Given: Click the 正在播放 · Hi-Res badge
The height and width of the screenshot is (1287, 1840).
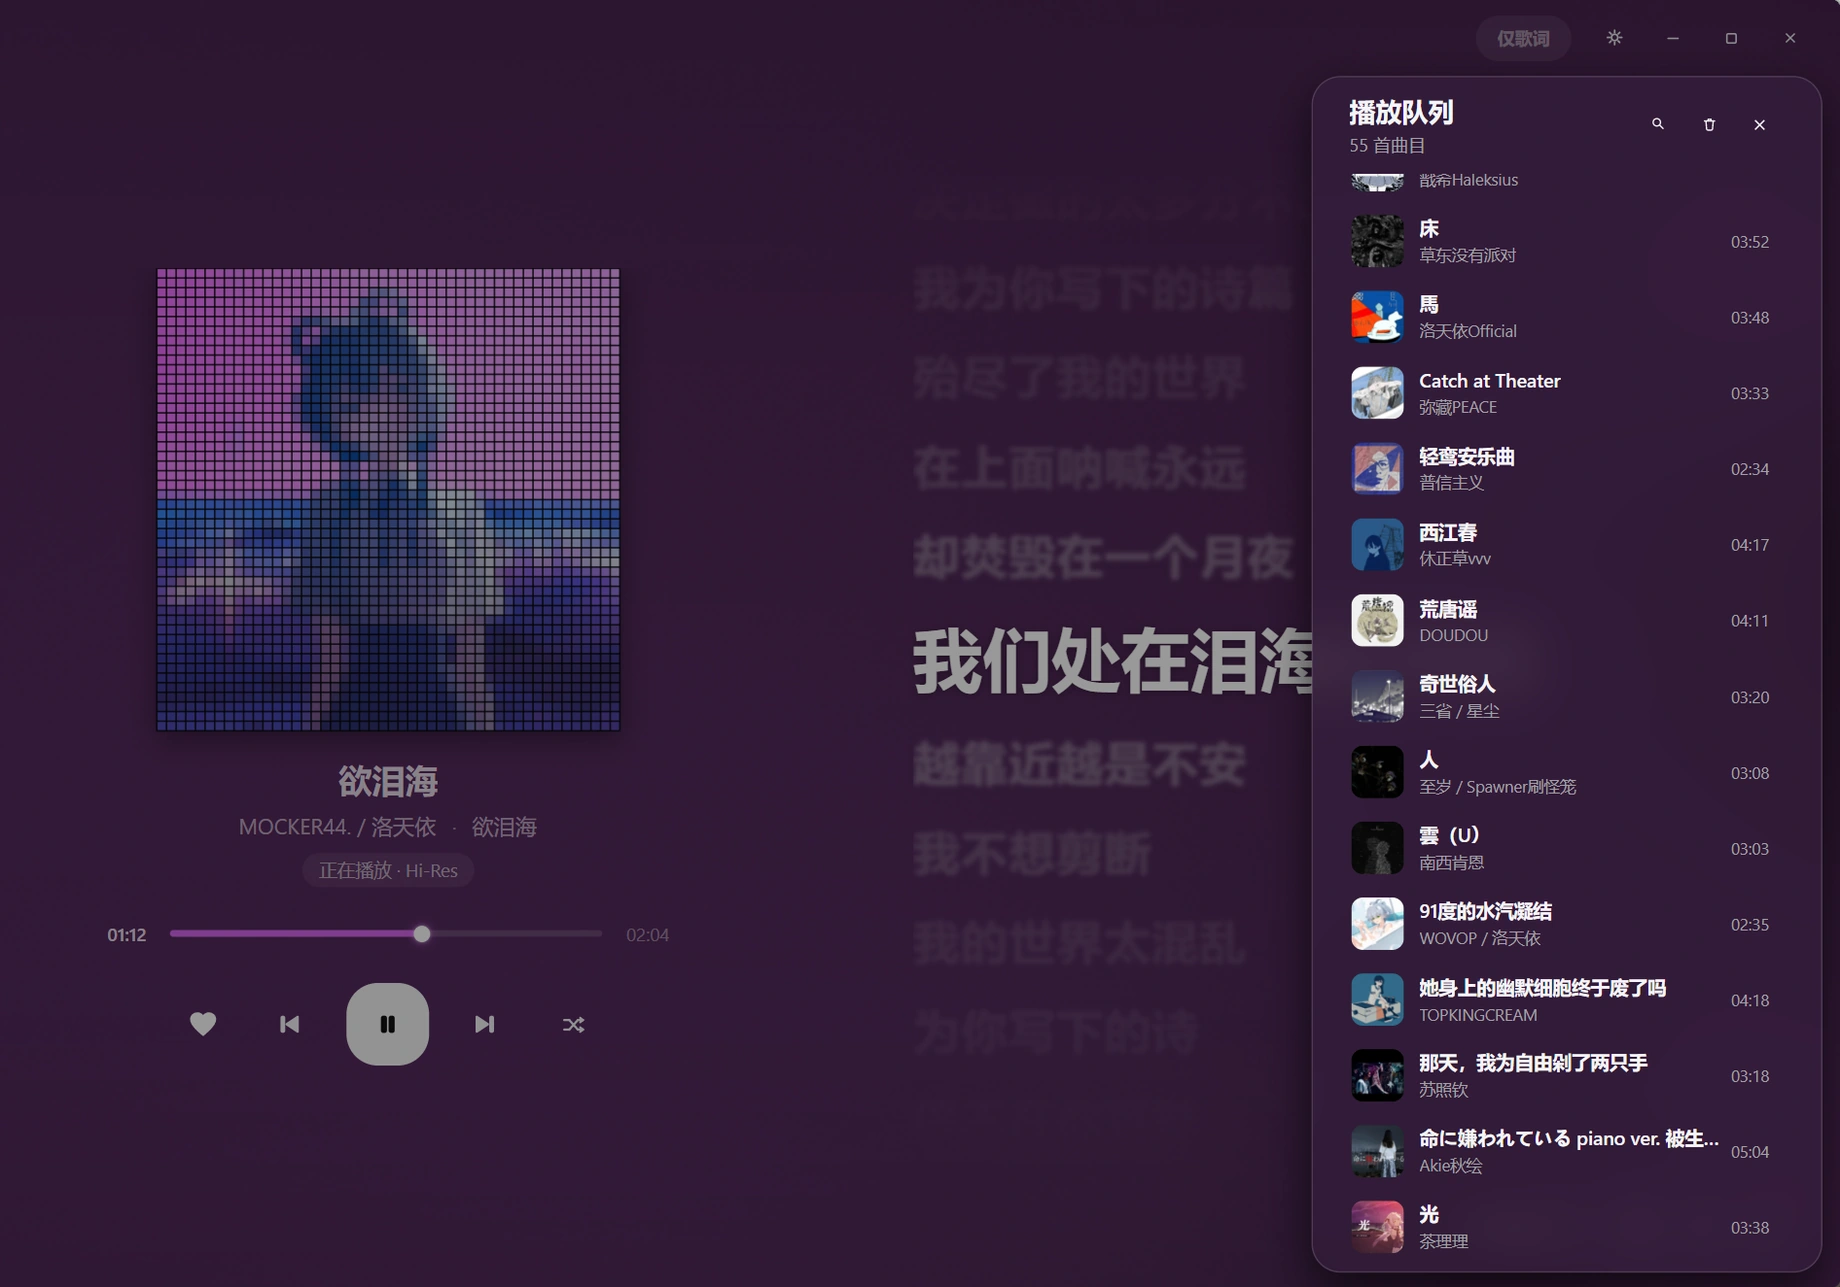Looking at the screenshot, I should [x=388, y=870].
